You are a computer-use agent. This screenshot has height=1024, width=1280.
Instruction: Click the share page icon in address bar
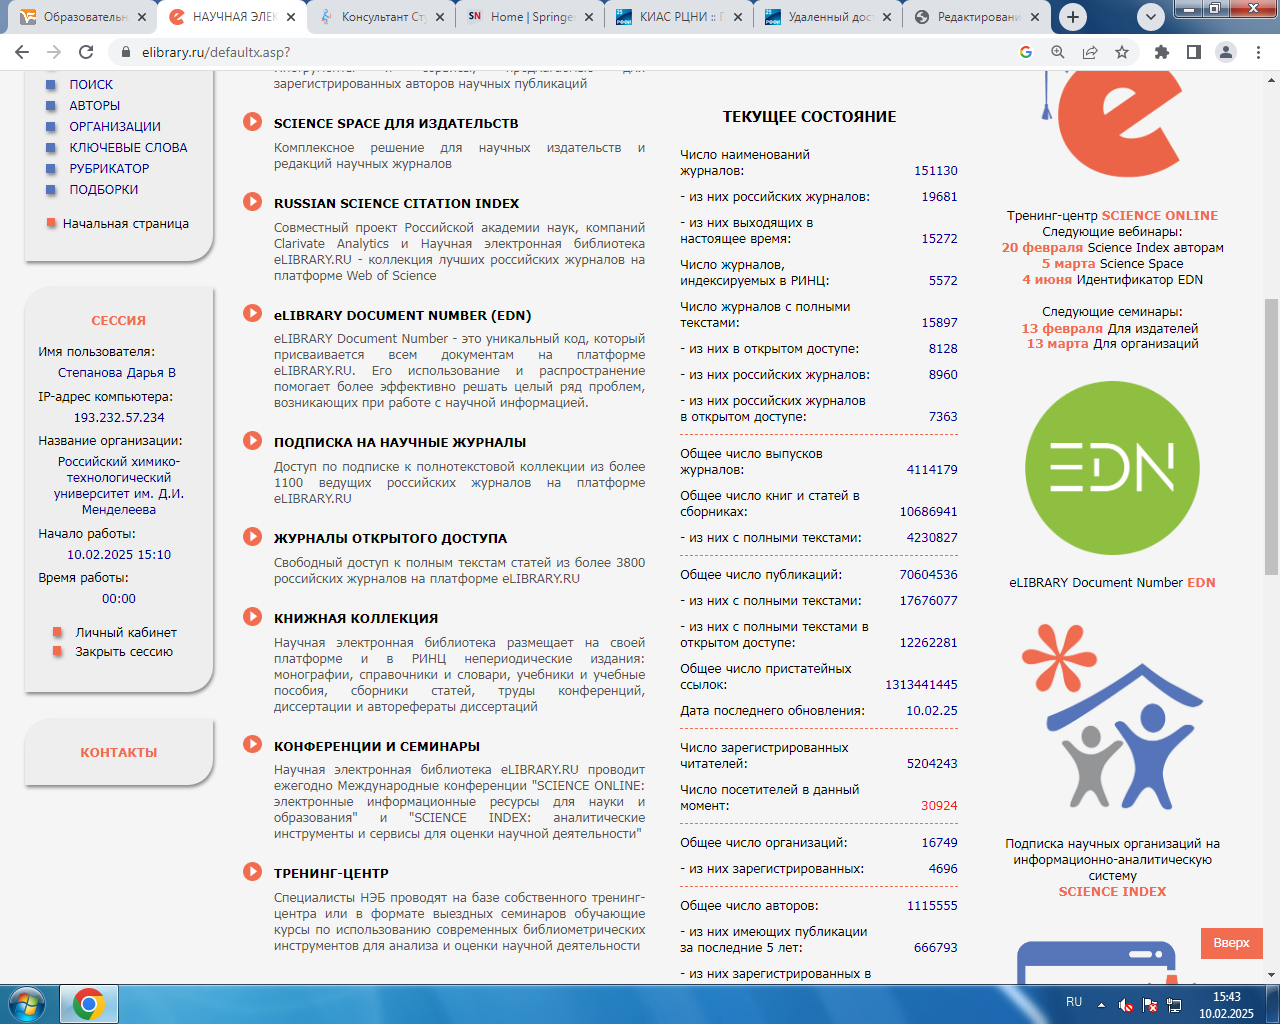(1090, 52)
